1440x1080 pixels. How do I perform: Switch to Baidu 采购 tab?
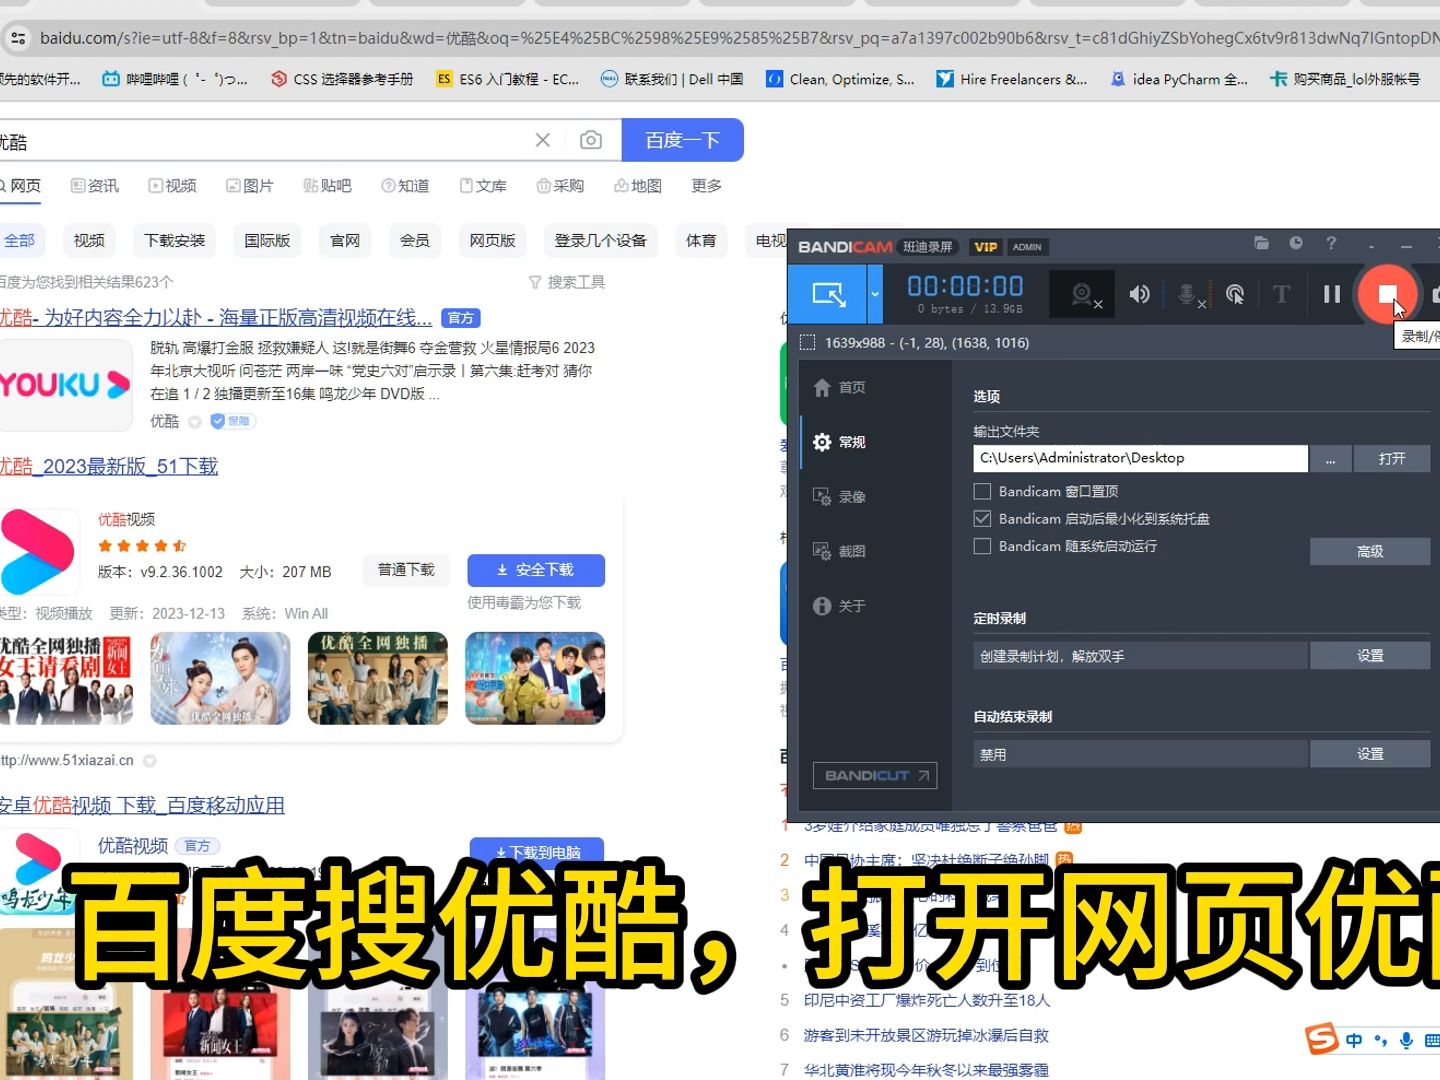click(560, 186)
